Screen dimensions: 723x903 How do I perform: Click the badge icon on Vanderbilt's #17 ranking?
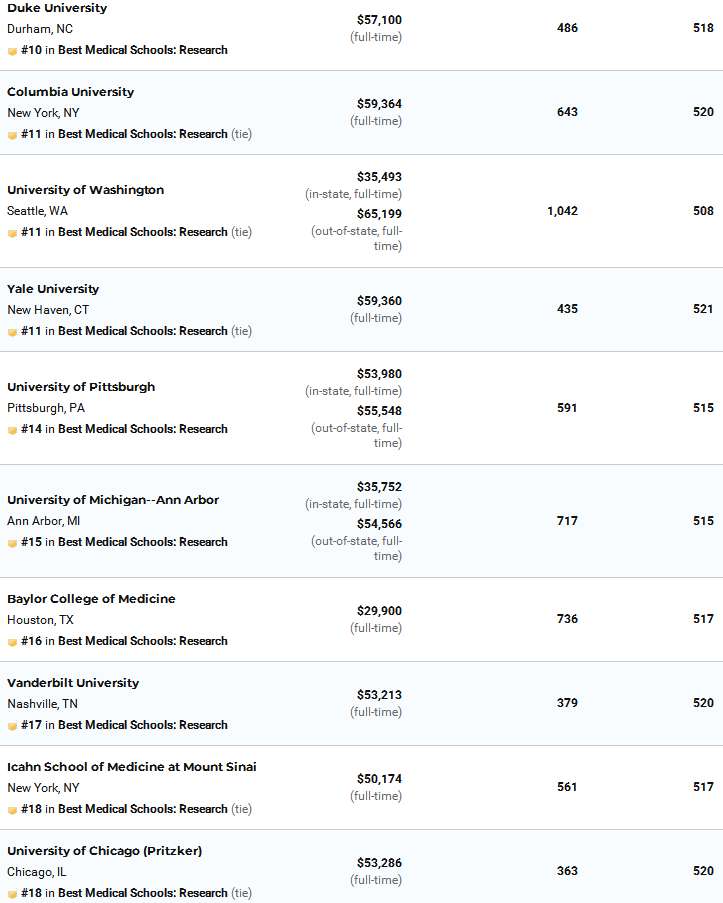click(12, 727)
